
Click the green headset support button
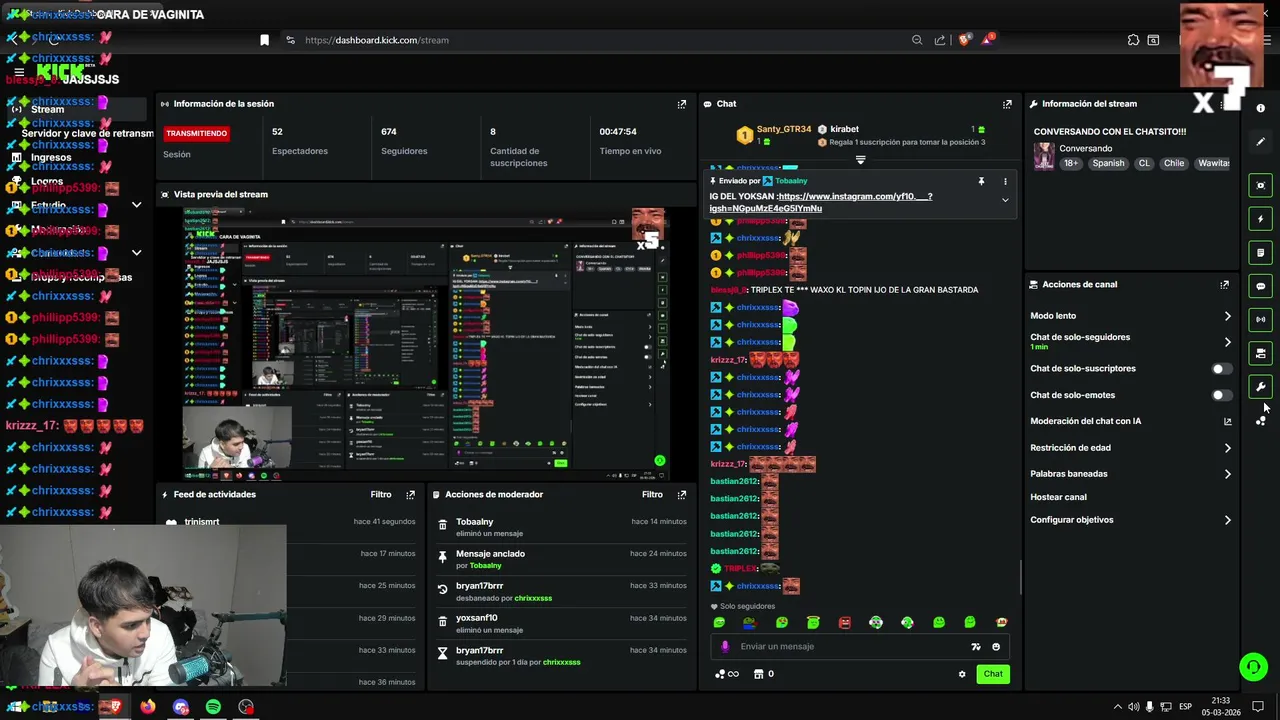point(1253,666)
